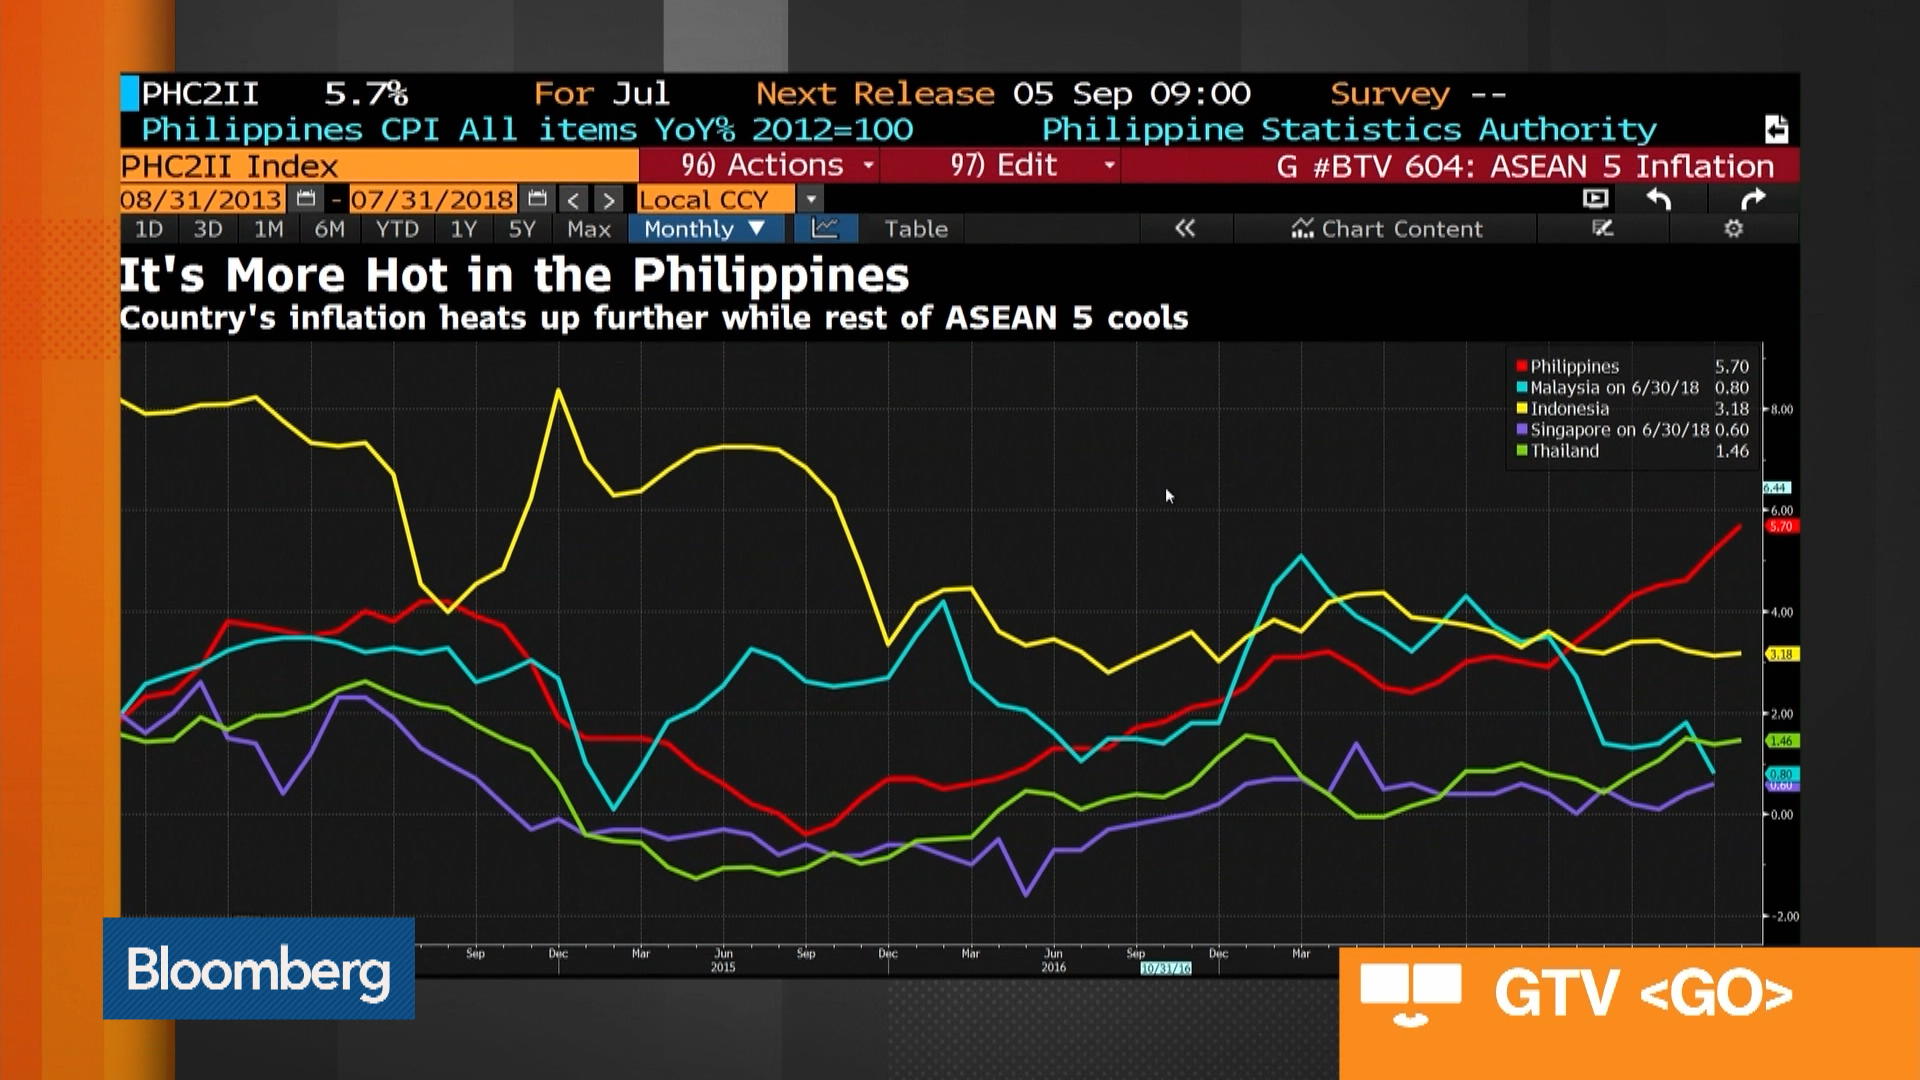
Task: Click the yellow 3.18 axis value label
Action: tap(1782, 655)
